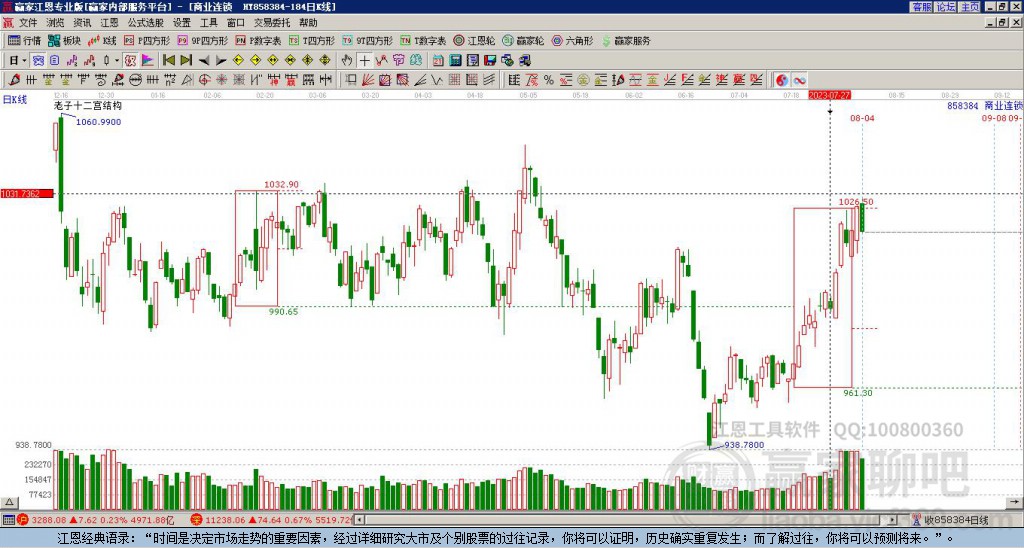
Task: Open the 资讯 menu
Action: point(82,23)
